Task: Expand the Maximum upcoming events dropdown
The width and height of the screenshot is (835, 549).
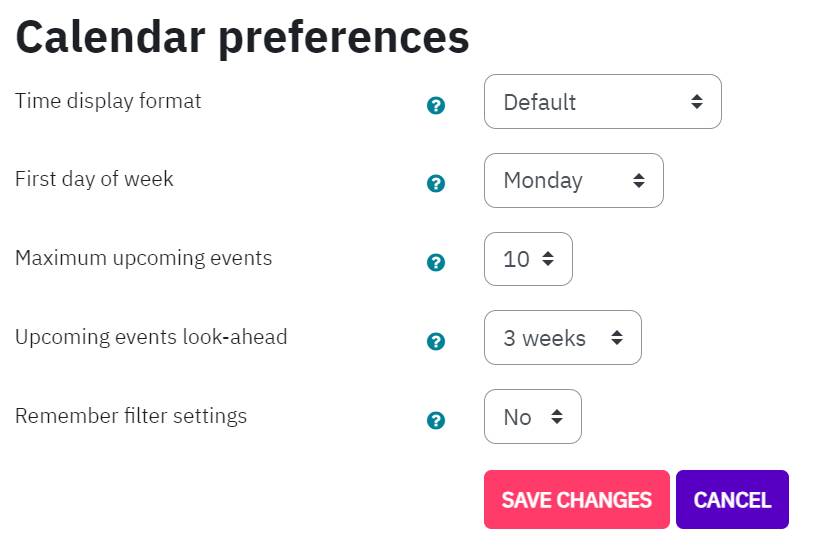Action: pyautogui.click(x=528, y=259)
